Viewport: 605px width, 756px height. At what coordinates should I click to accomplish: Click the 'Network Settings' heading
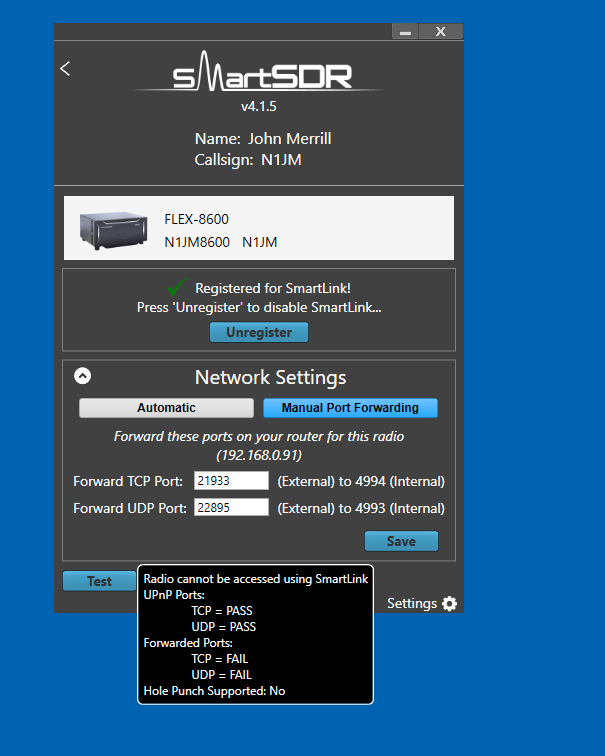(270, 378)
